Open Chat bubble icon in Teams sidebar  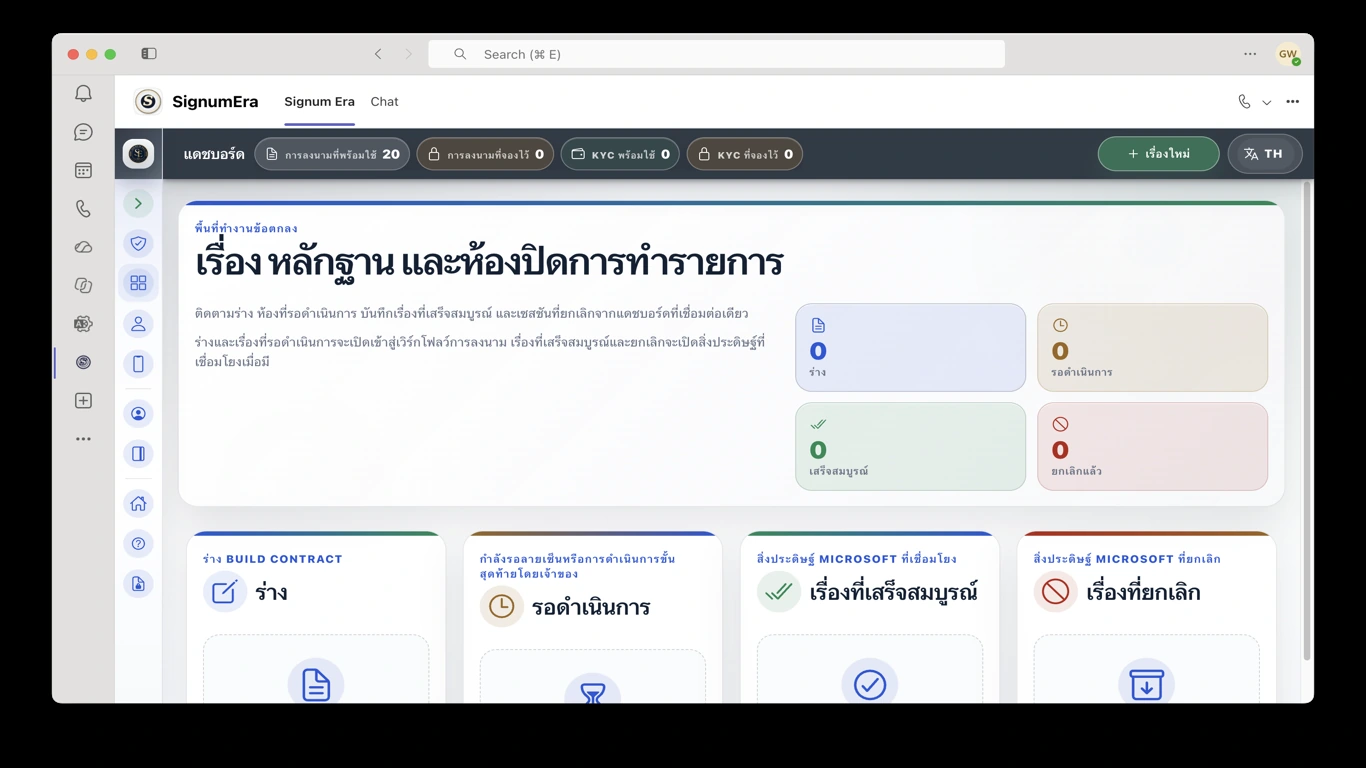coord(83,132)
